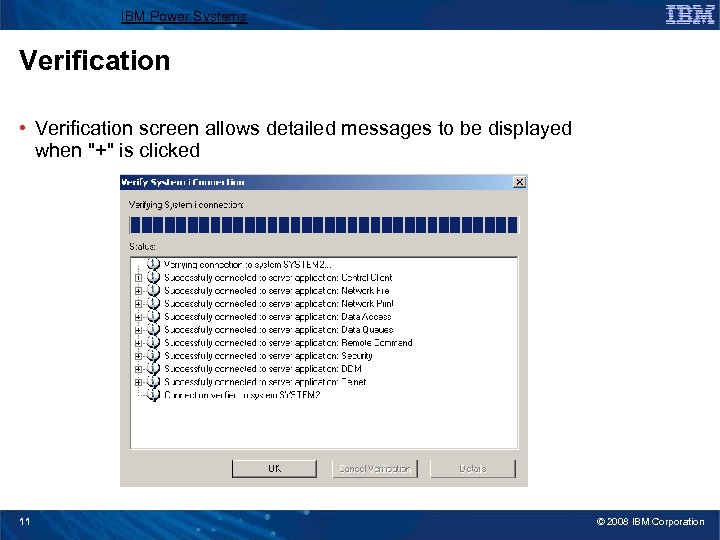Expand the Network Print row
This screenshot has height=540, width=720.
138,304
